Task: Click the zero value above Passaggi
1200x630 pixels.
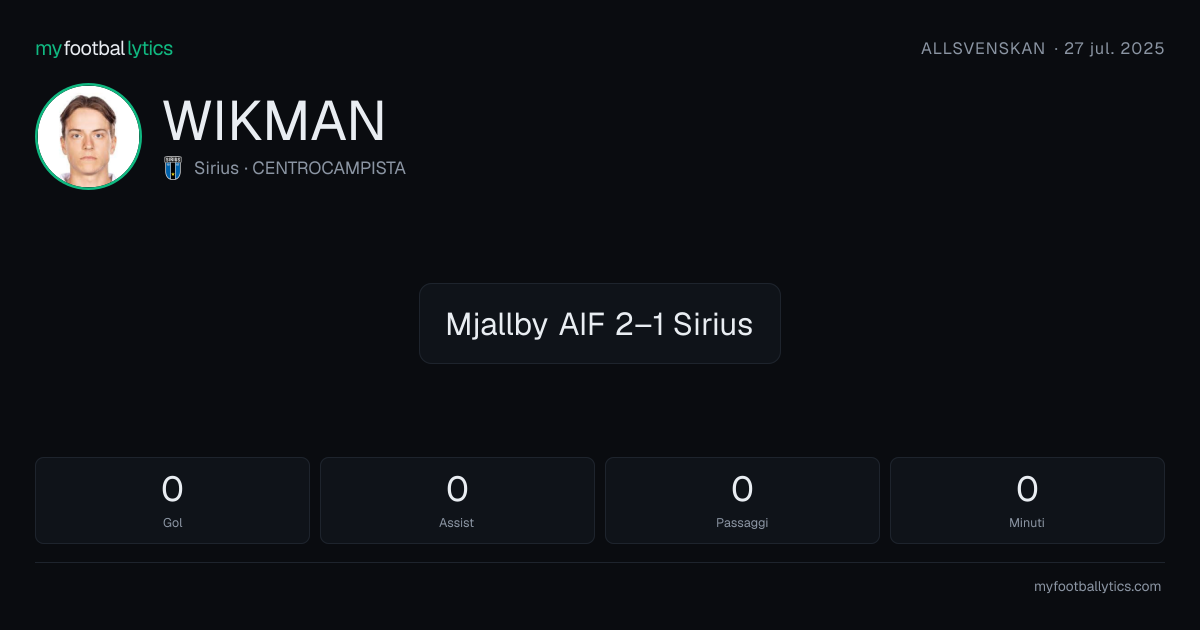Action: tap(742, 489)
